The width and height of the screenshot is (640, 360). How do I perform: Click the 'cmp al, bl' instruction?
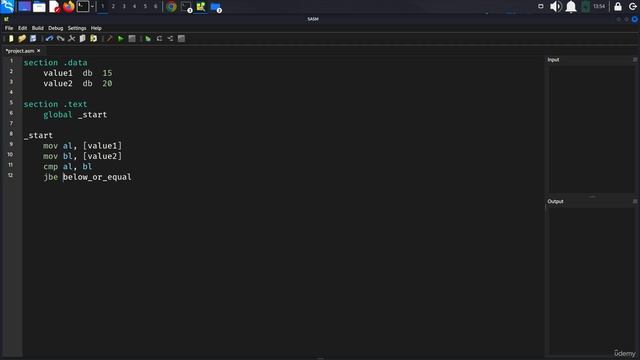pyautogui.click(x=67, y=167)
